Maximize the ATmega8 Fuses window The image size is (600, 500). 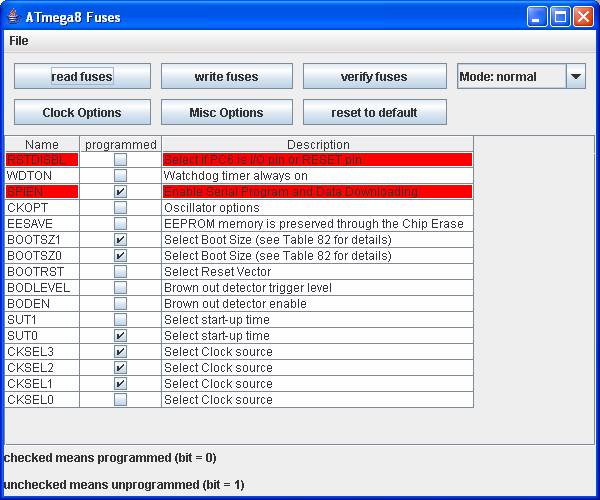pos(560,17)
